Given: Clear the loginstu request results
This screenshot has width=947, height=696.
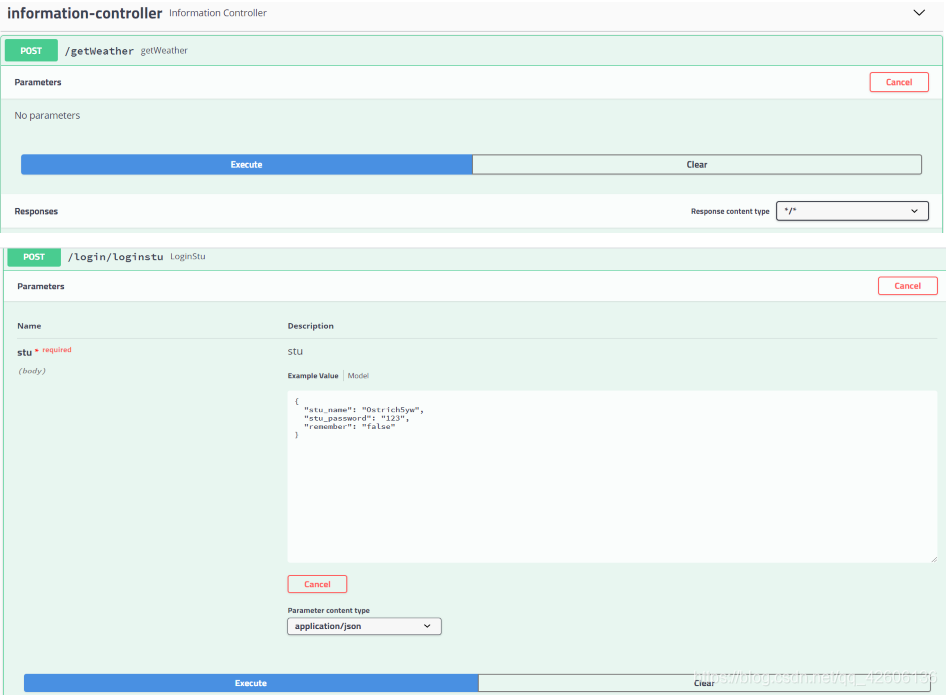Looking at the screenshot, I should click(x=704, y=683).
